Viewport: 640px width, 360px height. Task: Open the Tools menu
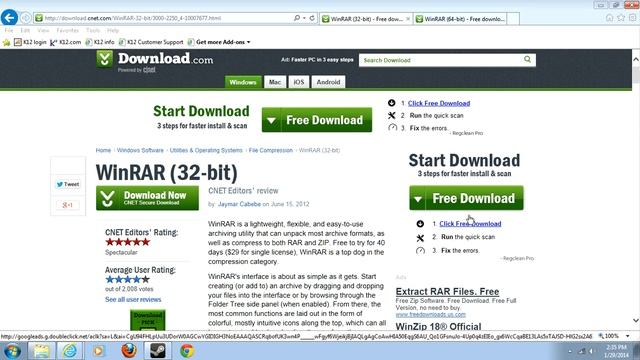click(93, 30)
